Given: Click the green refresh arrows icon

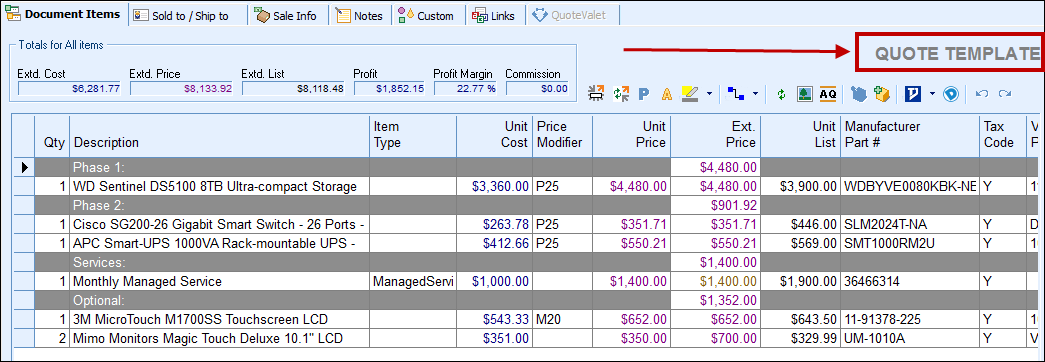Looking at the screenshot, I should (x=781, y=94).
